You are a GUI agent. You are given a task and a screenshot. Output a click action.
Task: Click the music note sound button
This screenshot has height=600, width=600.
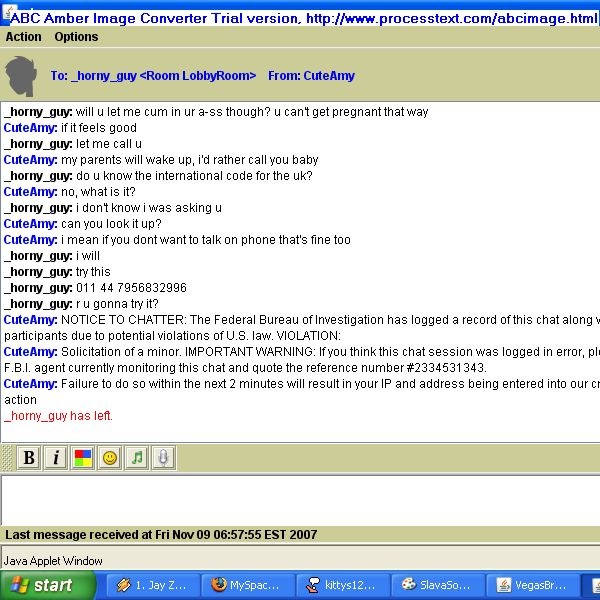(x=137, y=457)
